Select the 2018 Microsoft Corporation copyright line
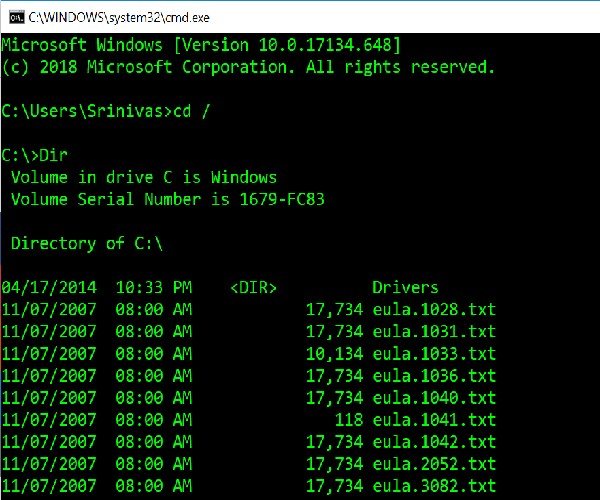The width and height of the screenshot is (600, 500). coord(248,67)
